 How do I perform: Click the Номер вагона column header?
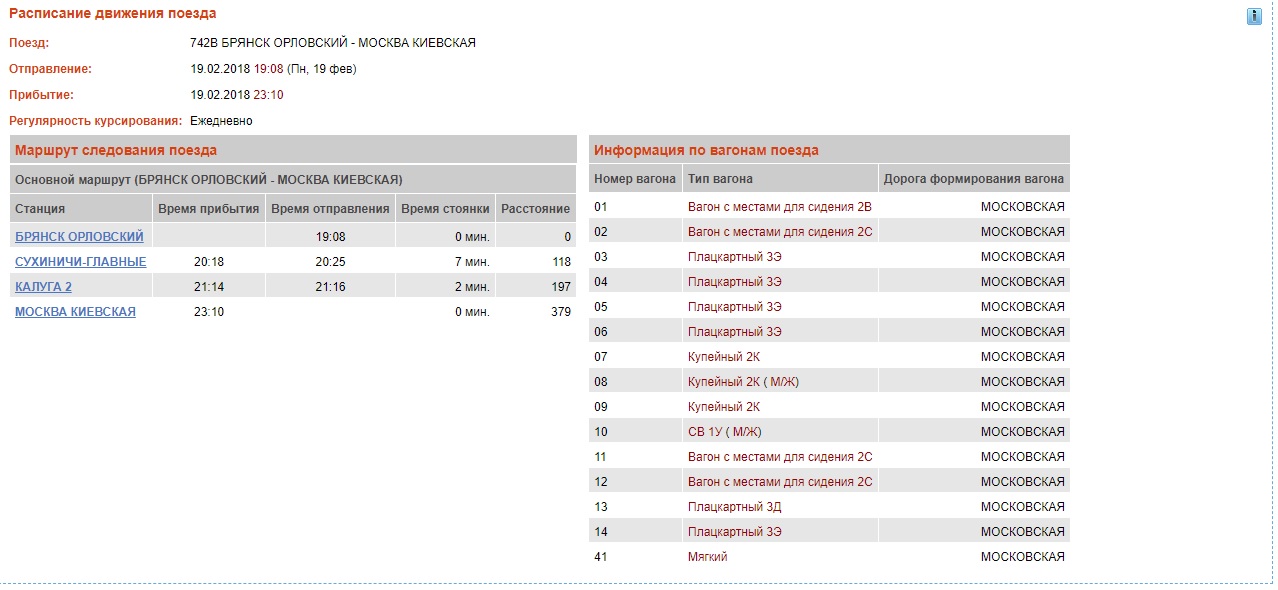(x=634, y=179)
